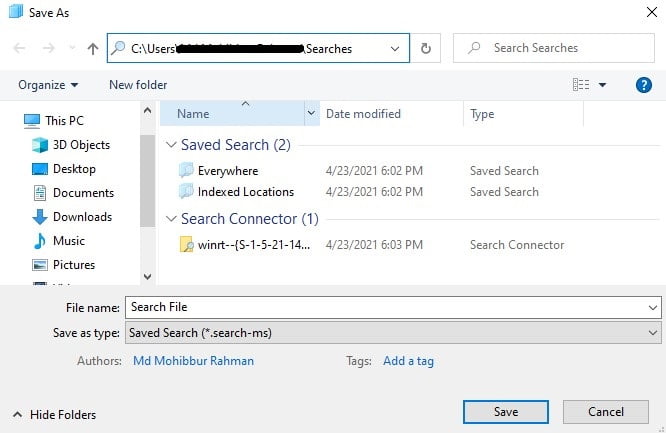Click the Indexed Locations item icon
This screenshot has width=666, height=433.
coord(186,191)
